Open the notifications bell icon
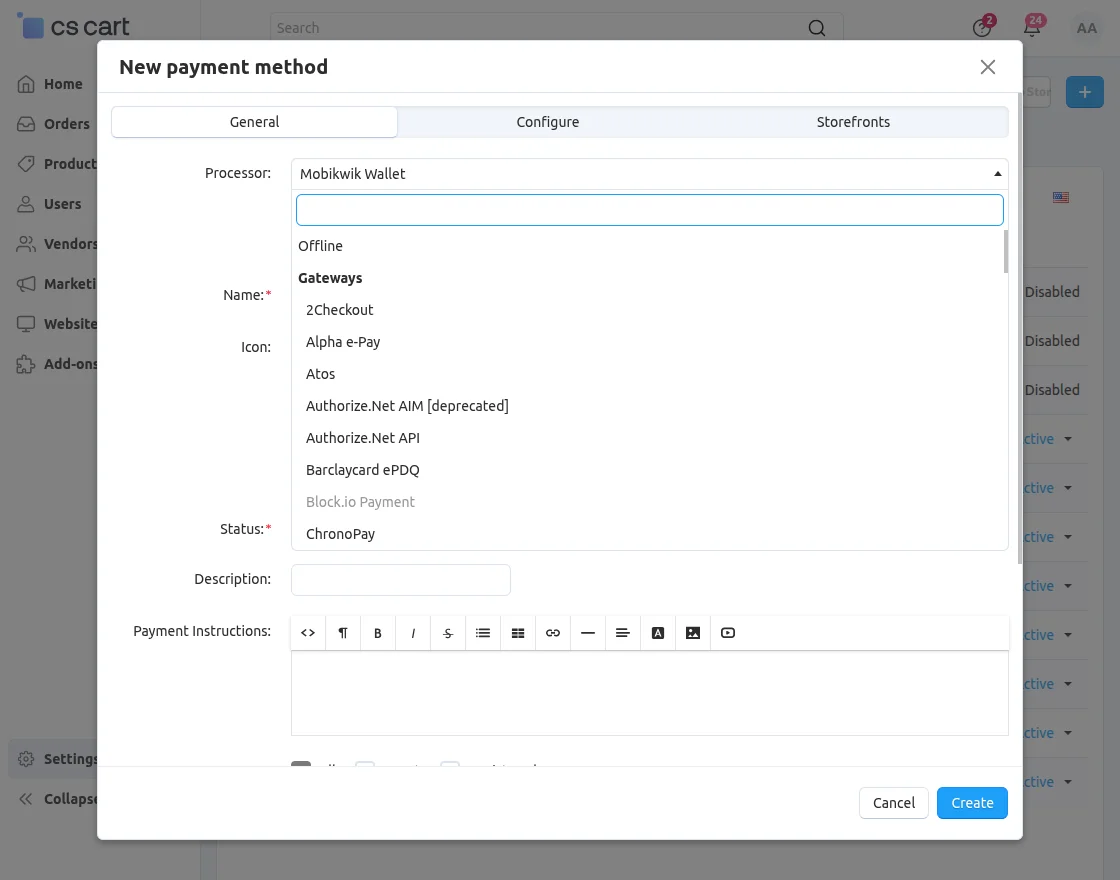The height and width of the screenshot is (880, 1120). pos(1032,27)
